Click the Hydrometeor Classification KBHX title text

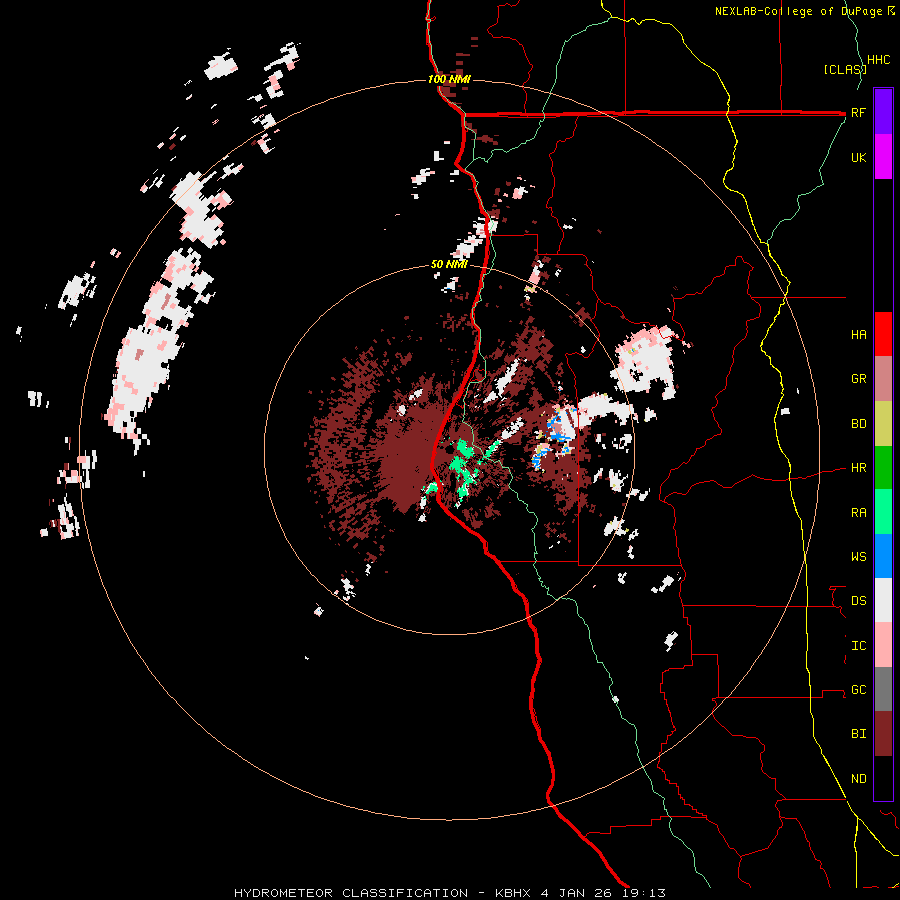coord(449,893)
